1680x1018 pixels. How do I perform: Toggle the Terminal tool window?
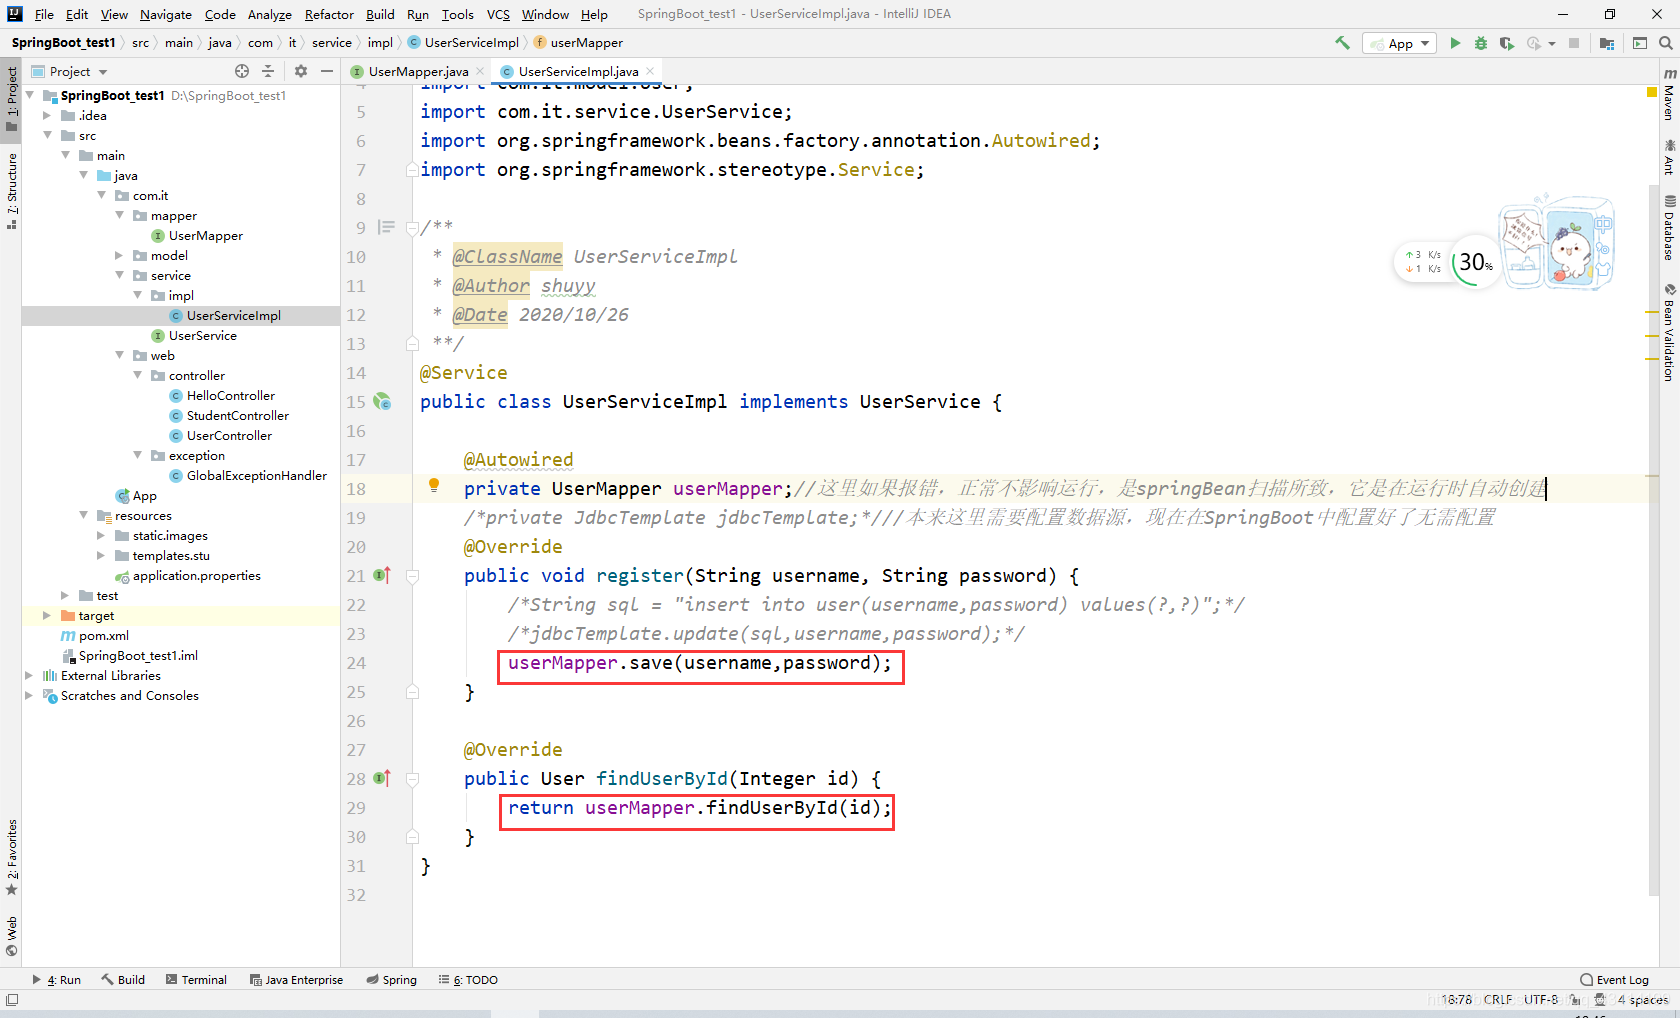pos(196,980)
